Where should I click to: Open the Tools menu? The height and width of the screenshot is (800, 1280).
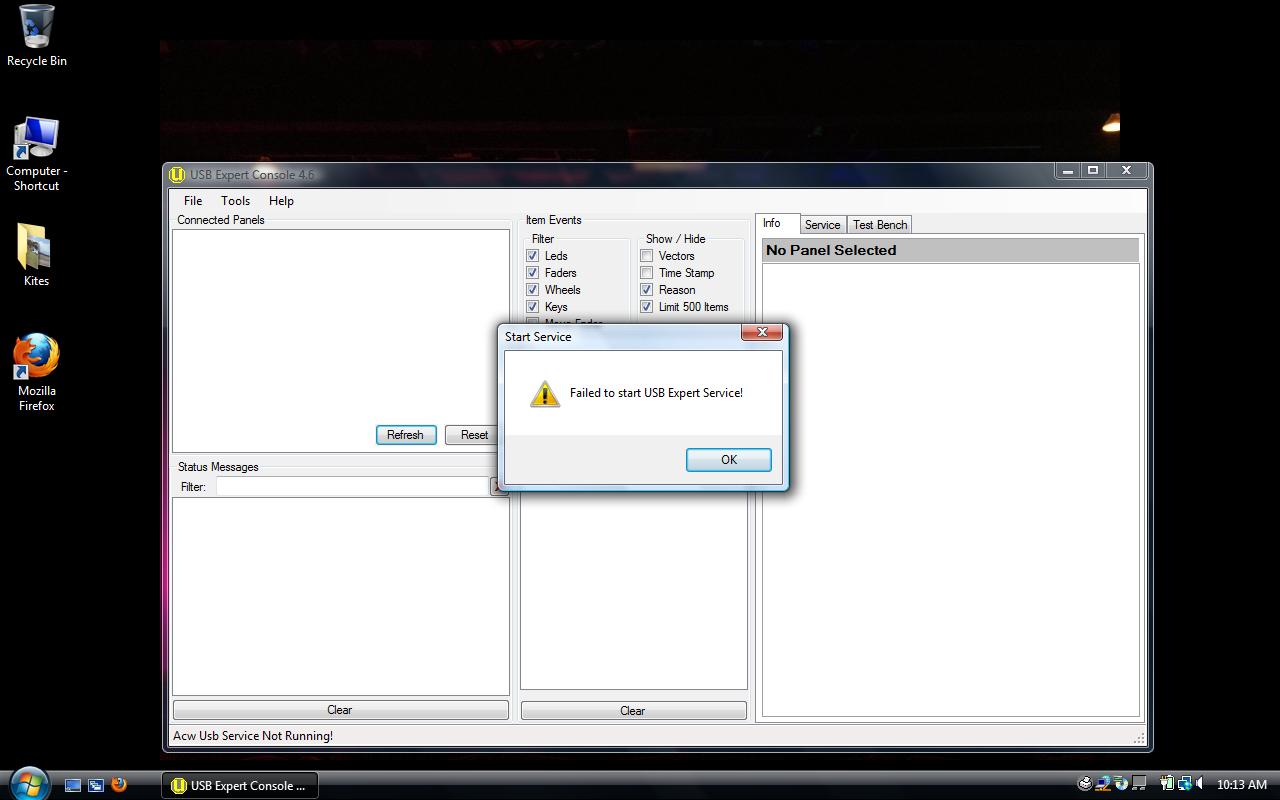coord(236,201)
